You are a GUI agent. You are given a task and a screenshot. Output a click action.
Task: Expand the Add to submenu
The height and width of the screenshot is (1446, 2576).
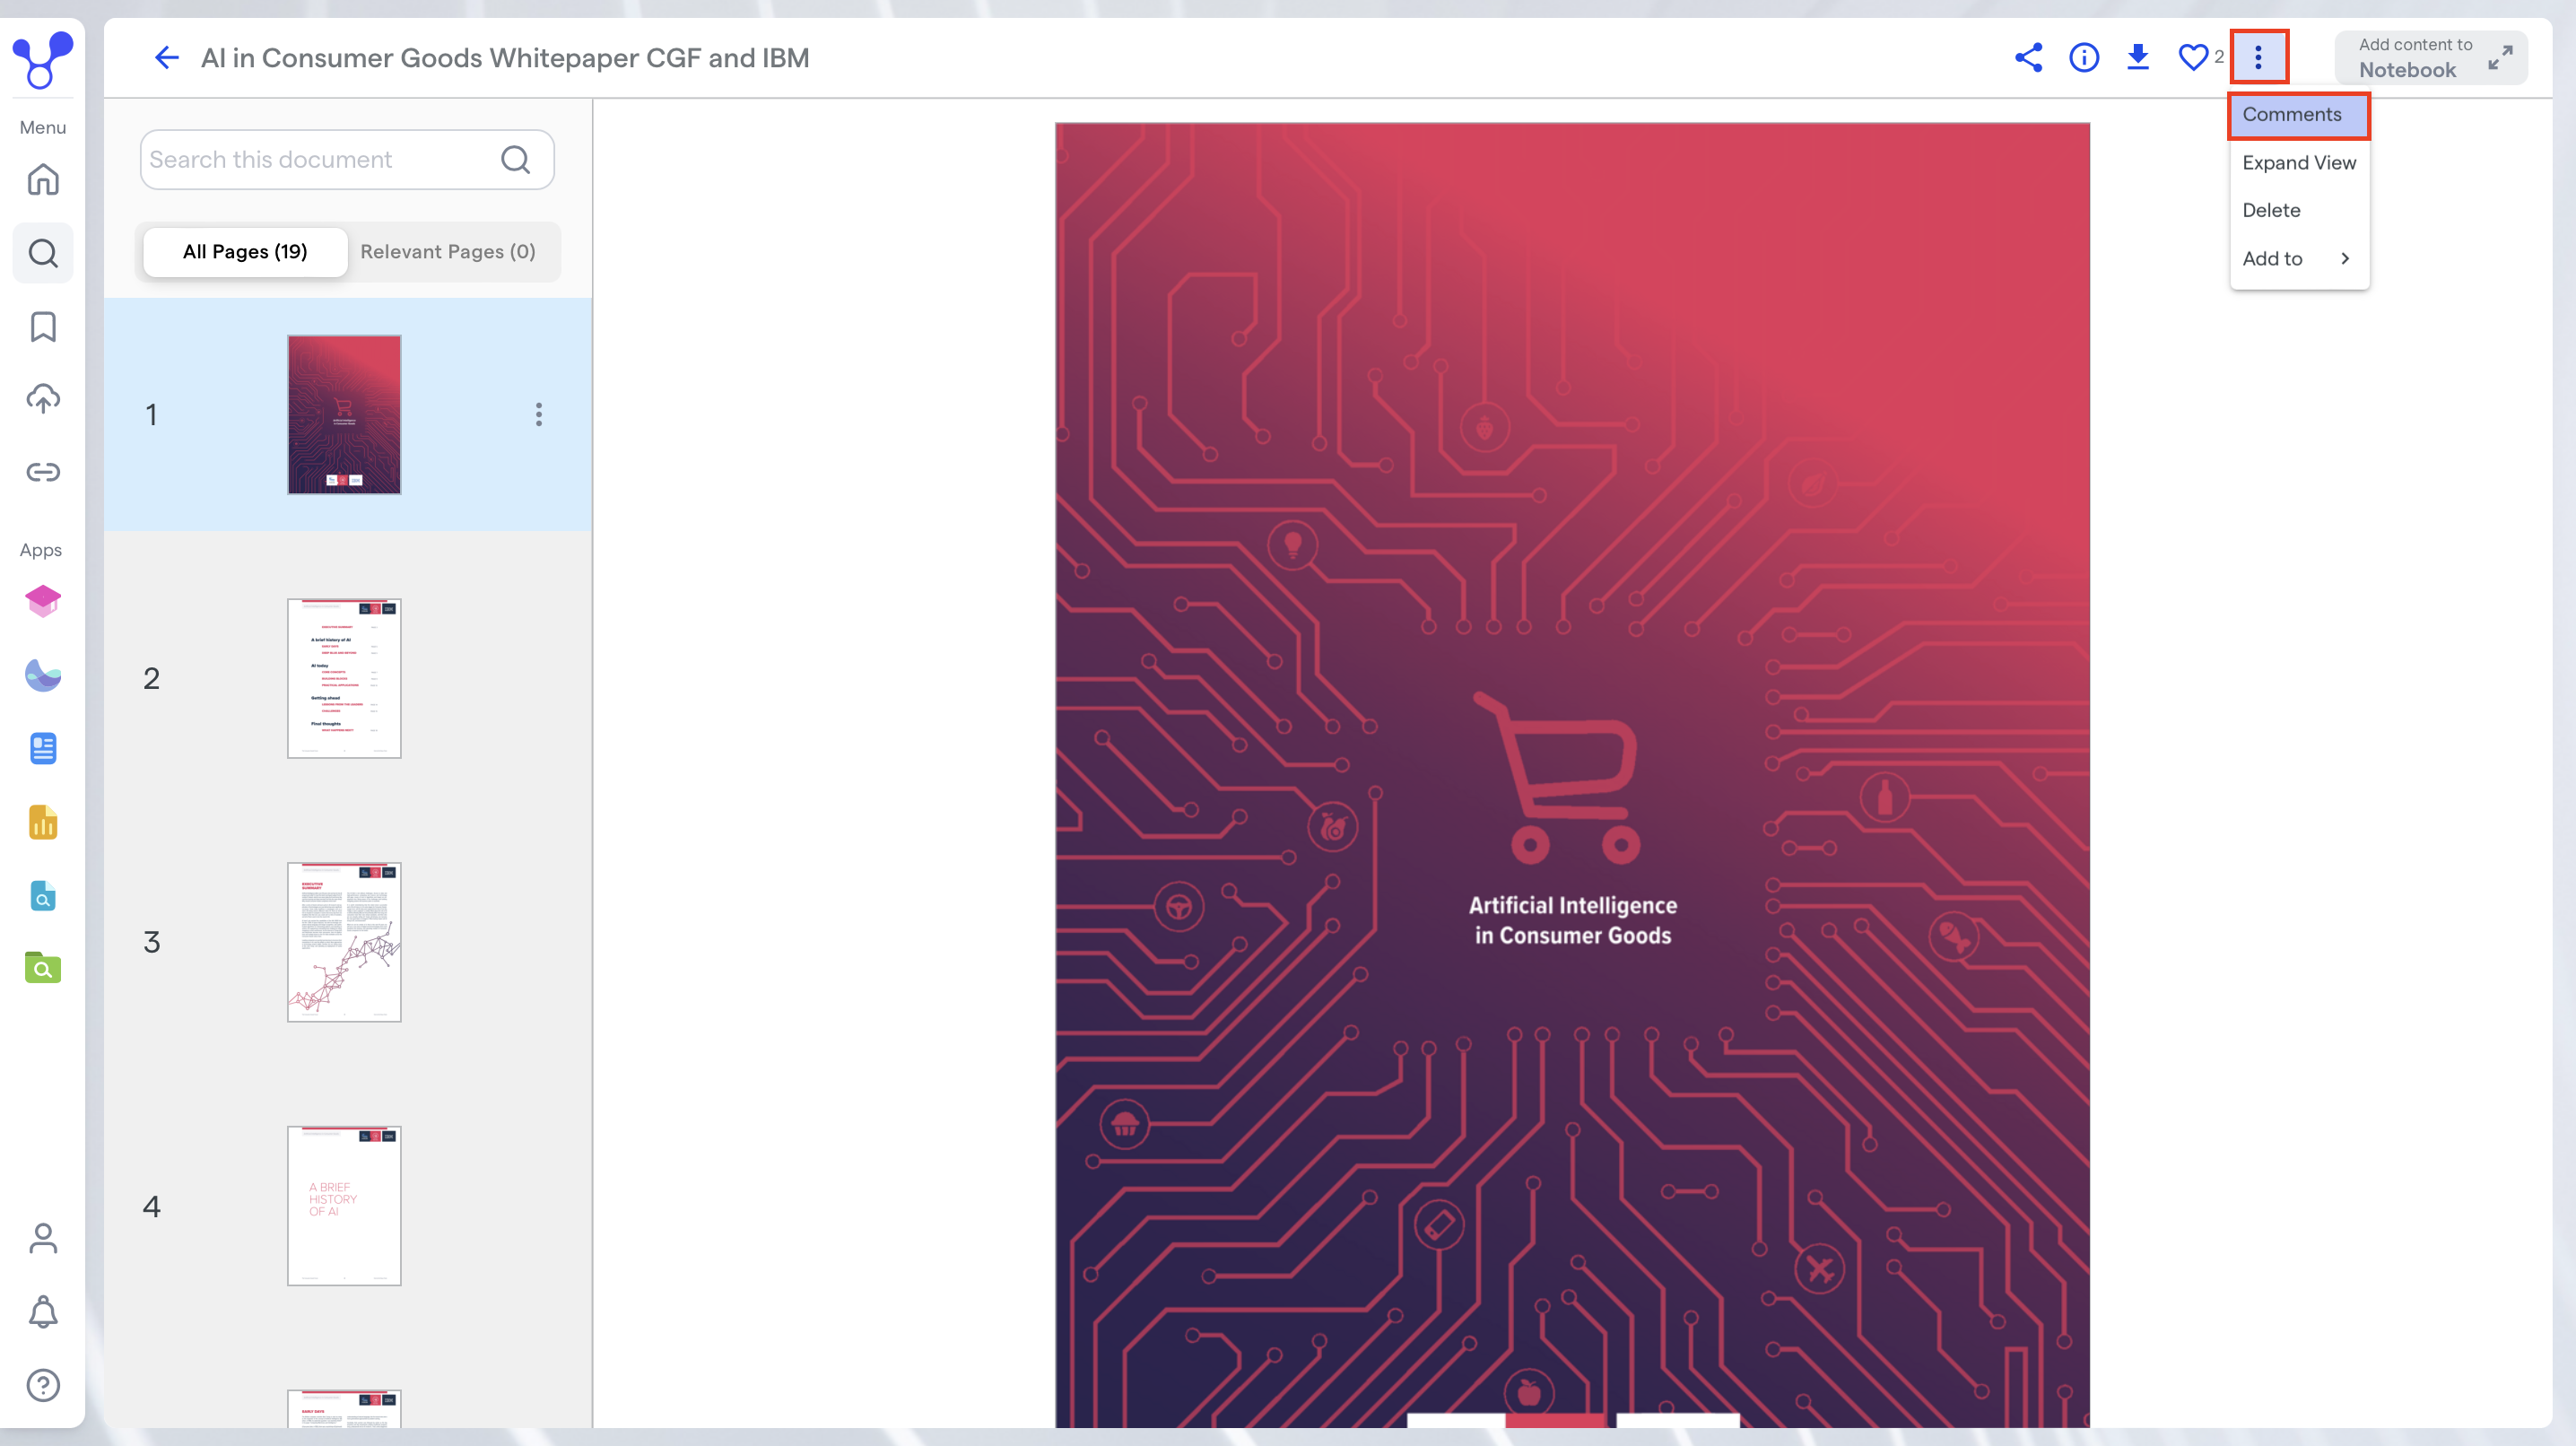[2299, 259]
